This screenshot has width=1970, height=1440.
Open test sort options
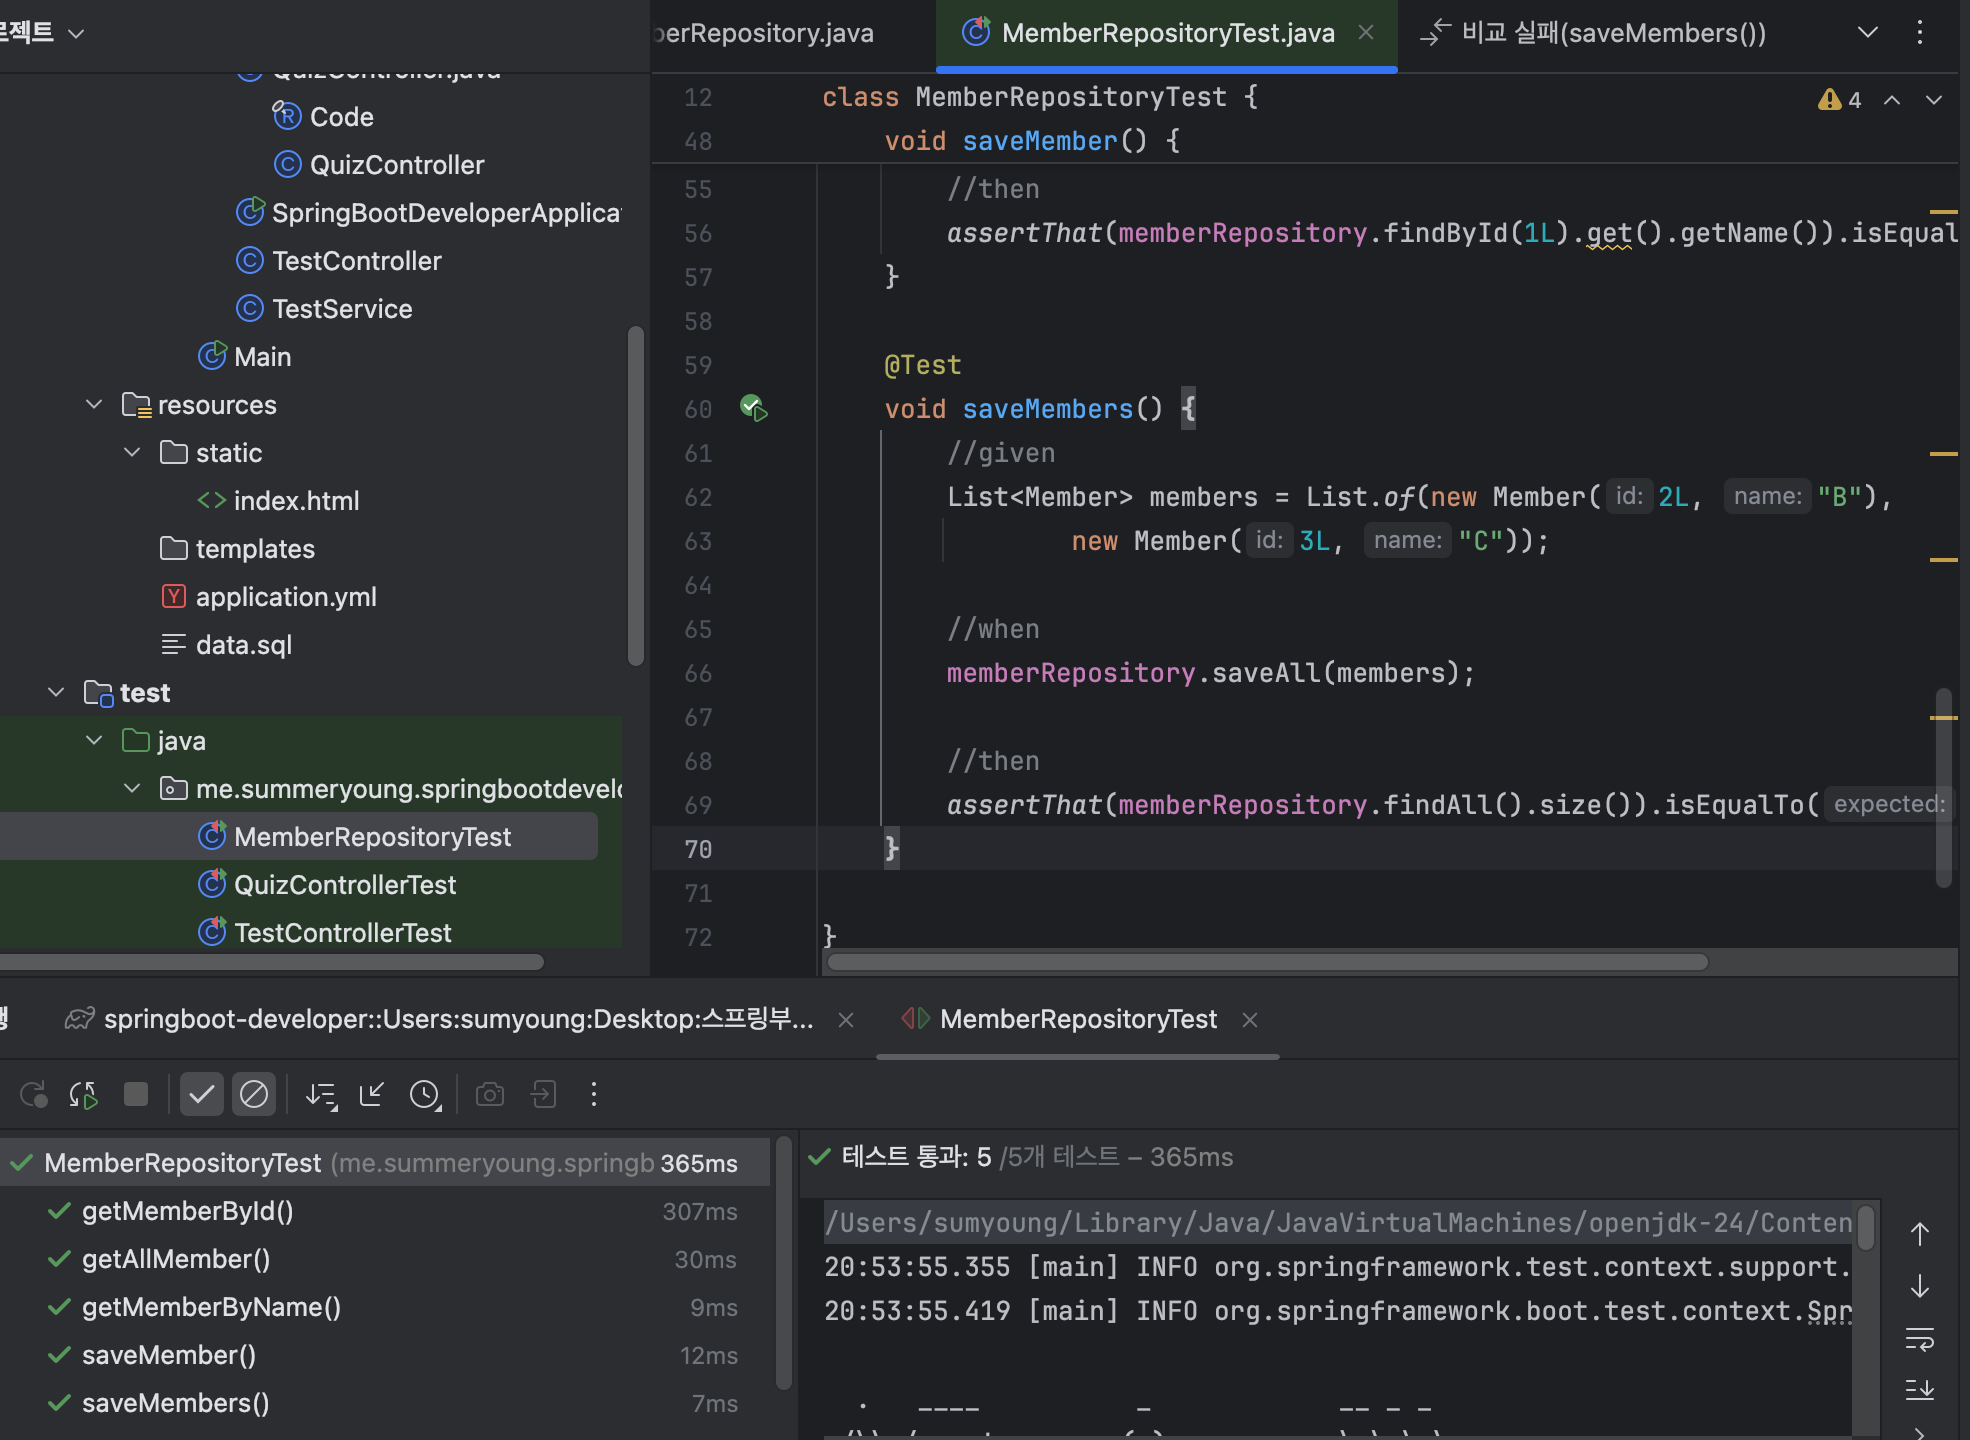(x=321, y=1095)
